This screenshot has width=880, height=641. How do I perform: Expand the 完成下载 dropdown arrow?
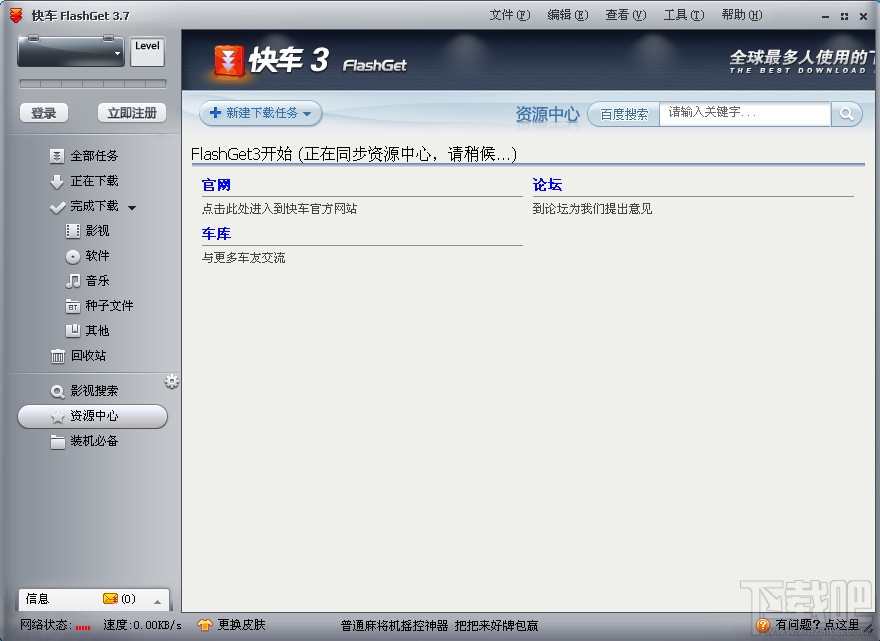pyautogui.click(x=132, y=208)
